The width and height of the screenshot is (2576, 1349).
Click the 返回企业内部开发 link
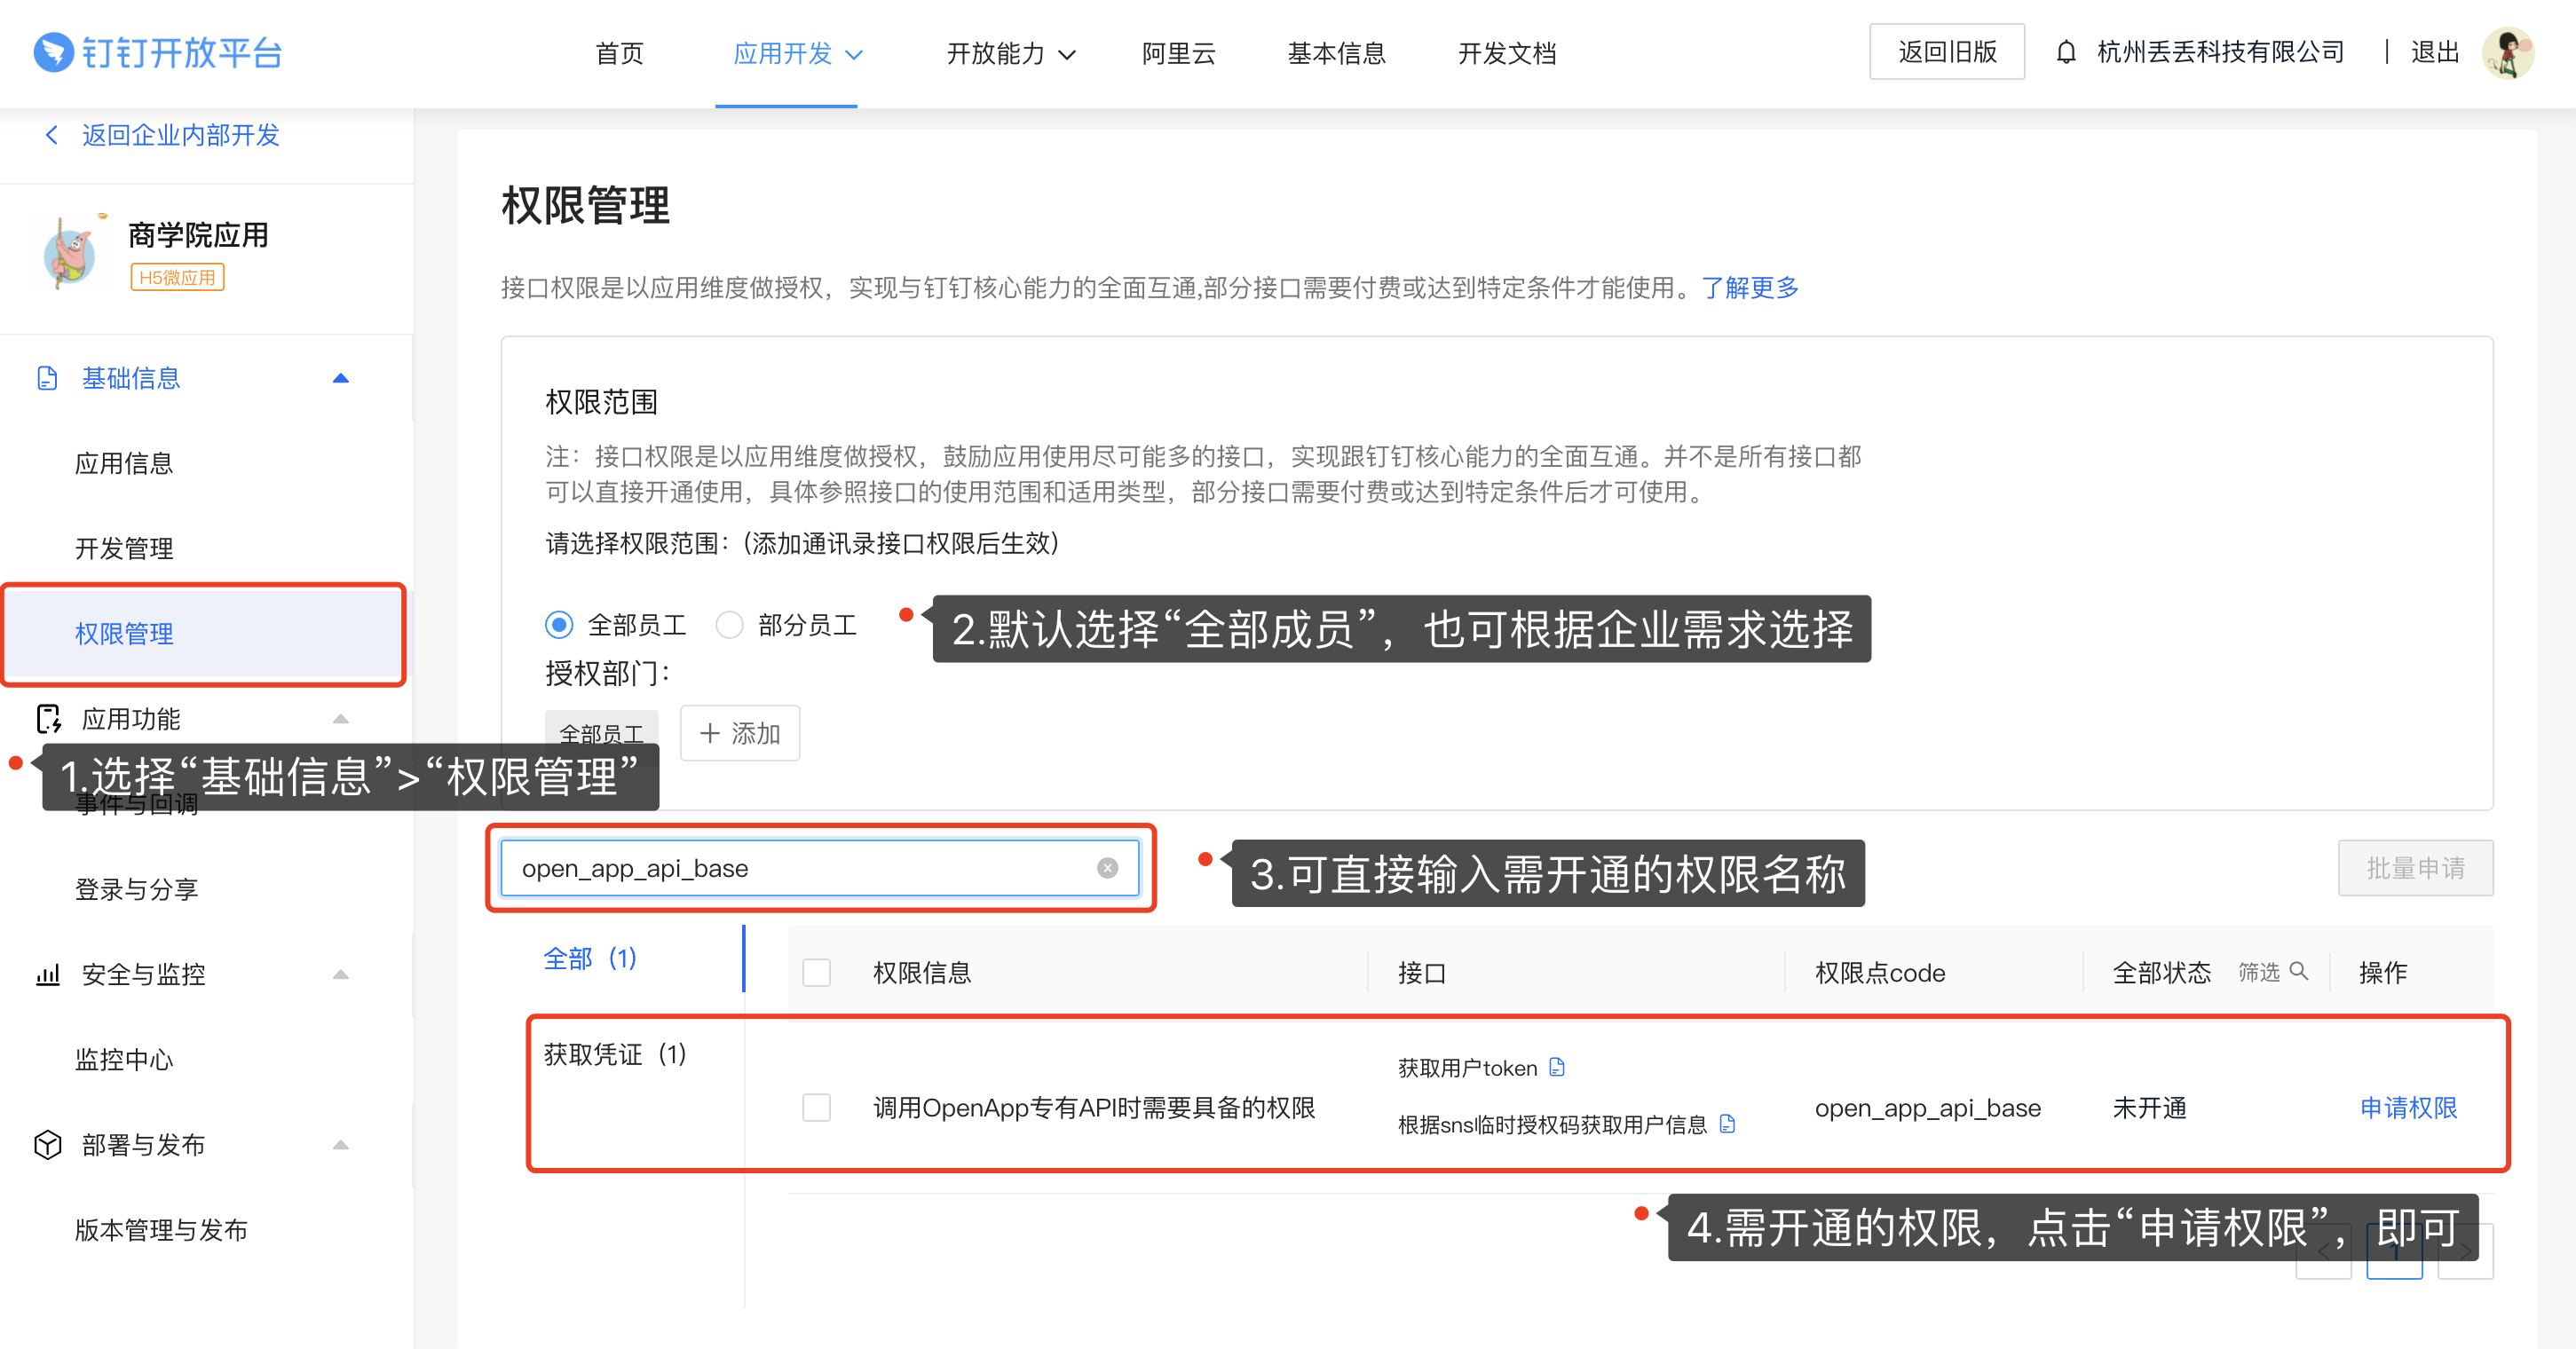tap(180, 135)
